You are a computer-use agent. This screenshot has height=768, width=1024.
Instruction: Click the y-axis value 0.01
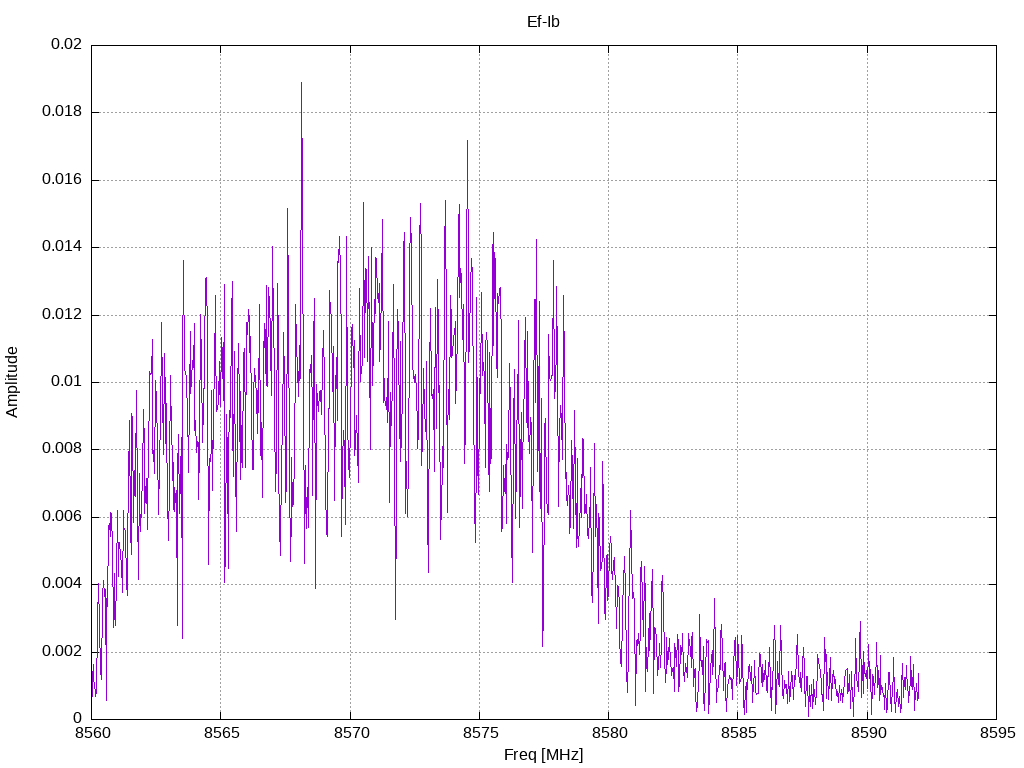67,382
